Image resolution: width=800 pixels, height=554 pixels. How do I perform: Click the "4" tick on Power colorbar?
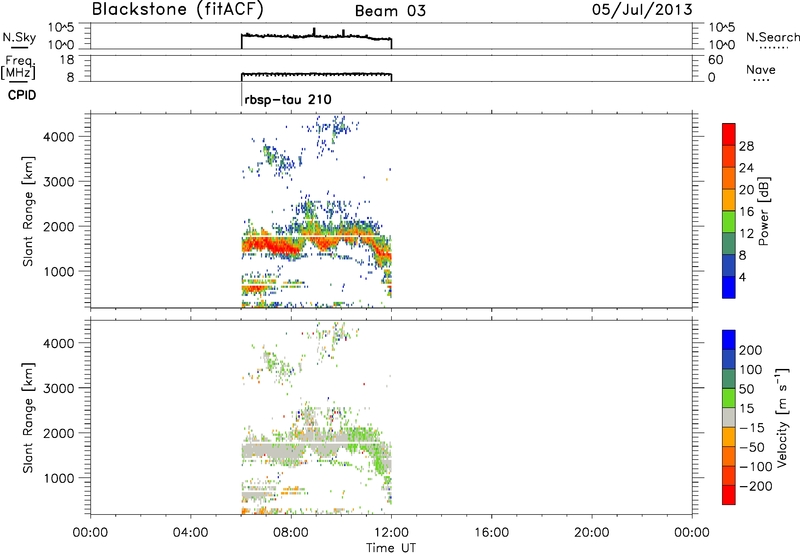742,277
